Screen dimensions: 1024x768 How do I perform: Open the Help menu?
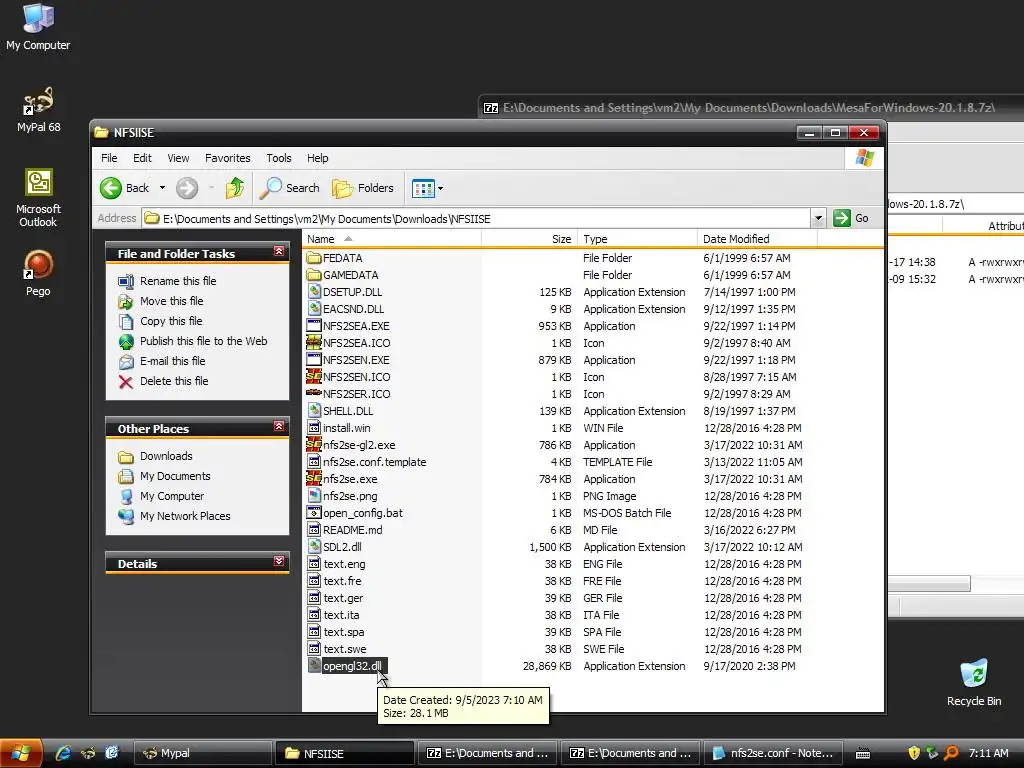[x=317, y=158]
